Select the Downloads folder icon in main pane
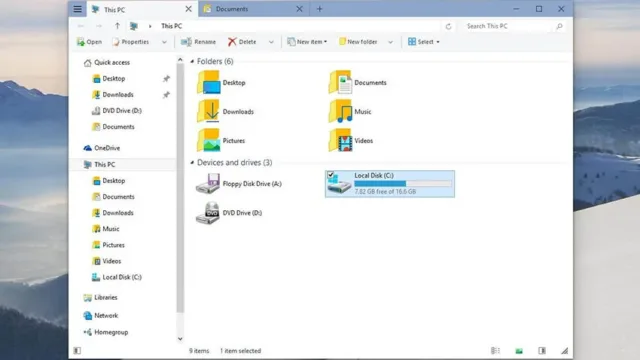The width and height of the screenshot is (640, 360). coord(209,111)
